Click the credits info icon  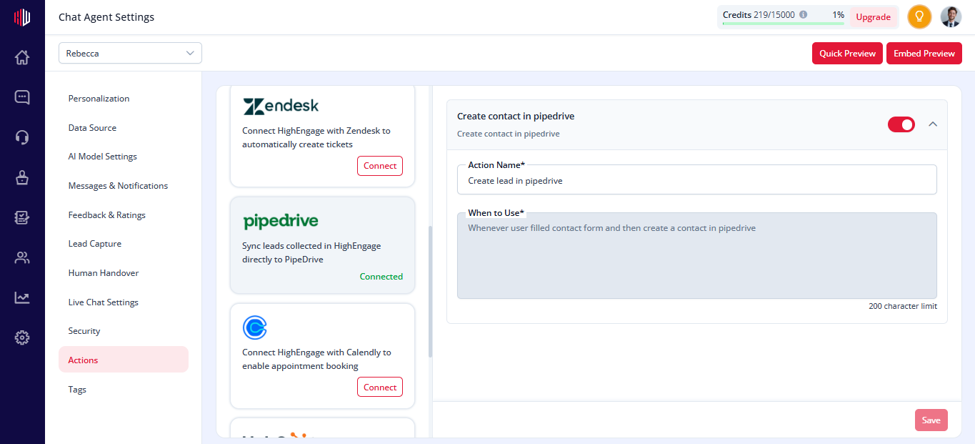(803, 14)
